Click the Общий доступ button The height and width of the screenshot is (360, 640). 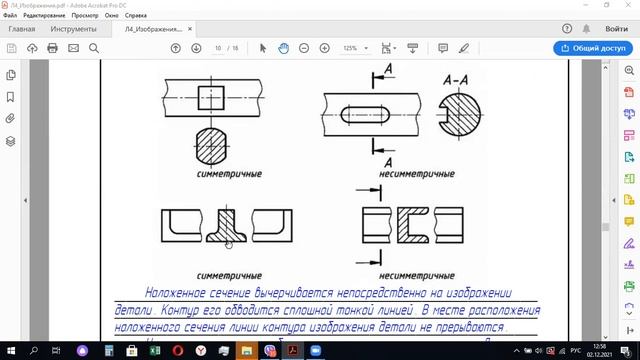pos(593,48)
